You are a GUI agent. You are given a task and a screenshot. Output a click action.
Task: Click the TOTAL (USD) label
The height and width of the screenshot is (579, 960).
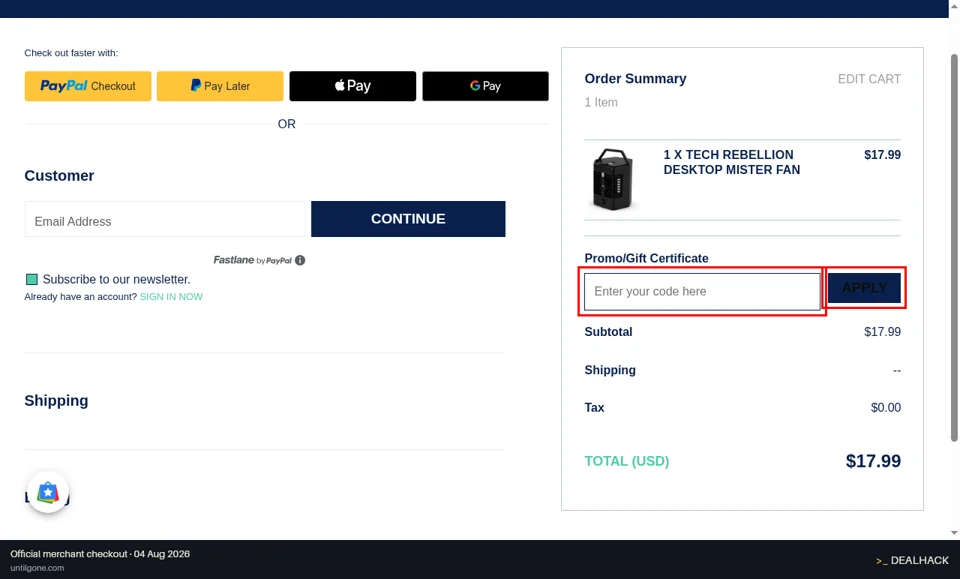pos(627,461)
